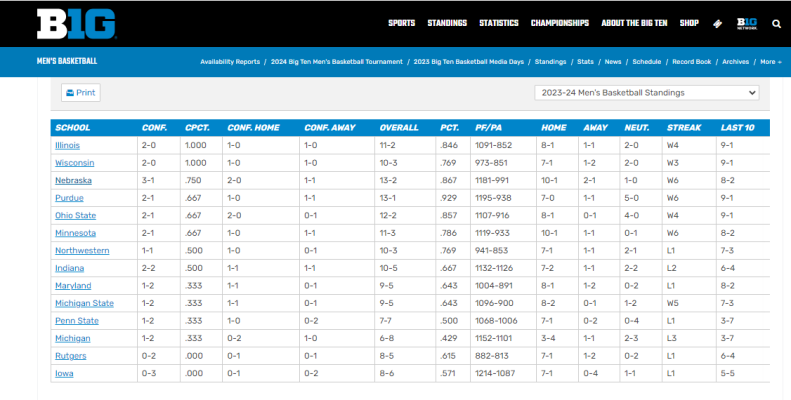The image size is (791, 400).
Task: Open the Nebraska team link
Action: (74, 180)
